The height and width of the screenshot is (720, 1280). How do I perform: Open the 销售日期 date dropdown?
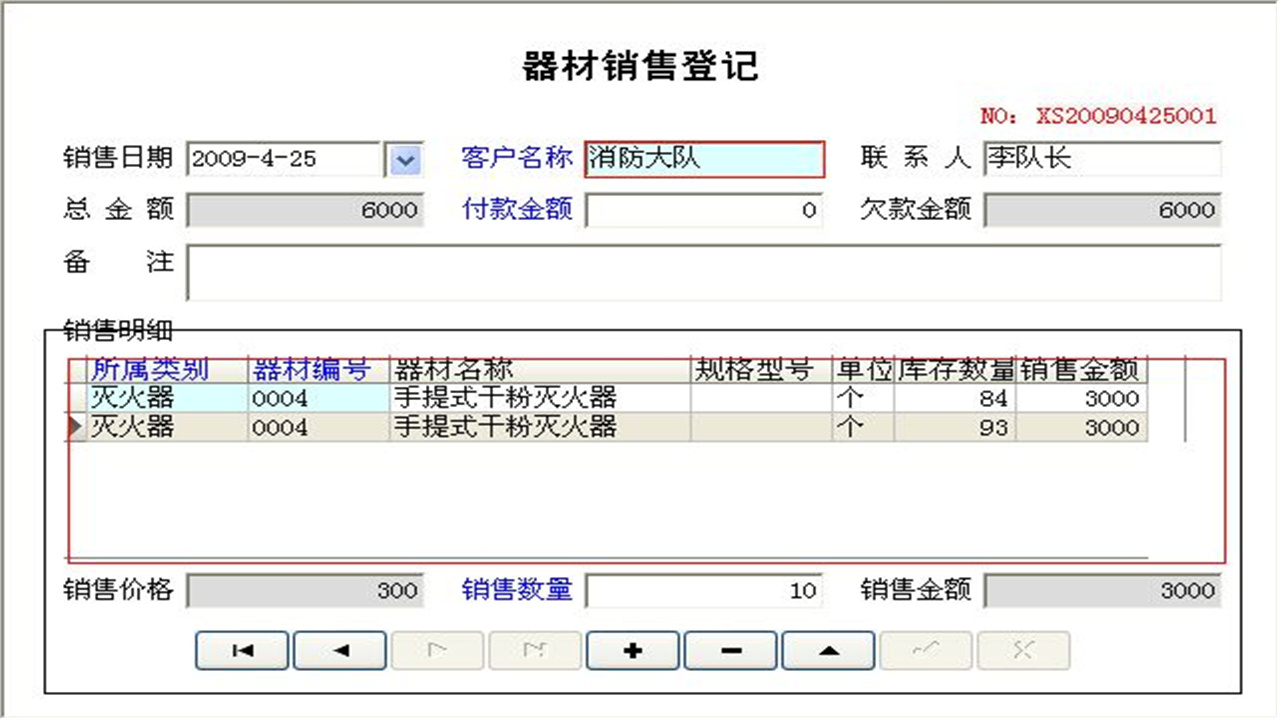(x=405, y=159)
